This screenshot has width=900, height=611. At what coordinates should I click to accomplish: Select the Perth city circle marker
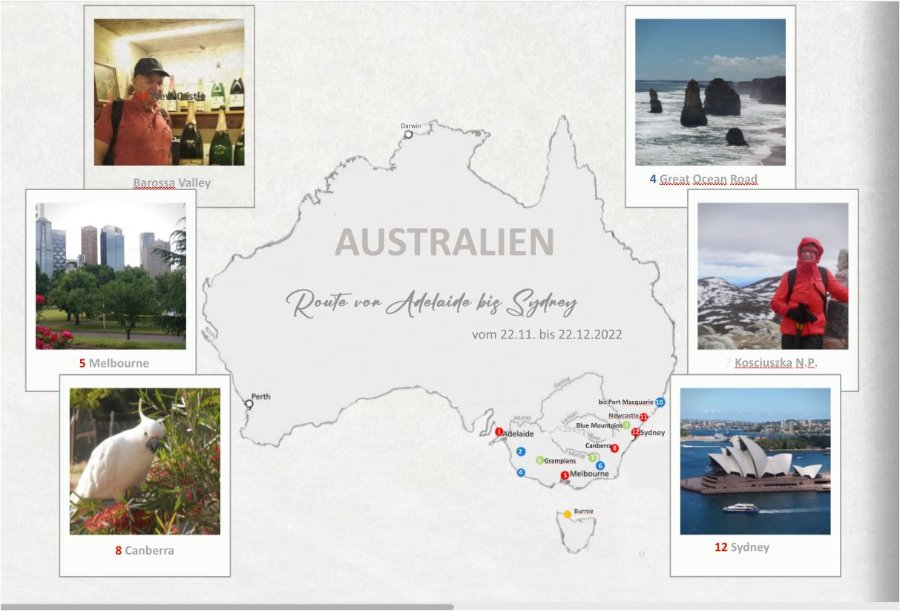249,404
